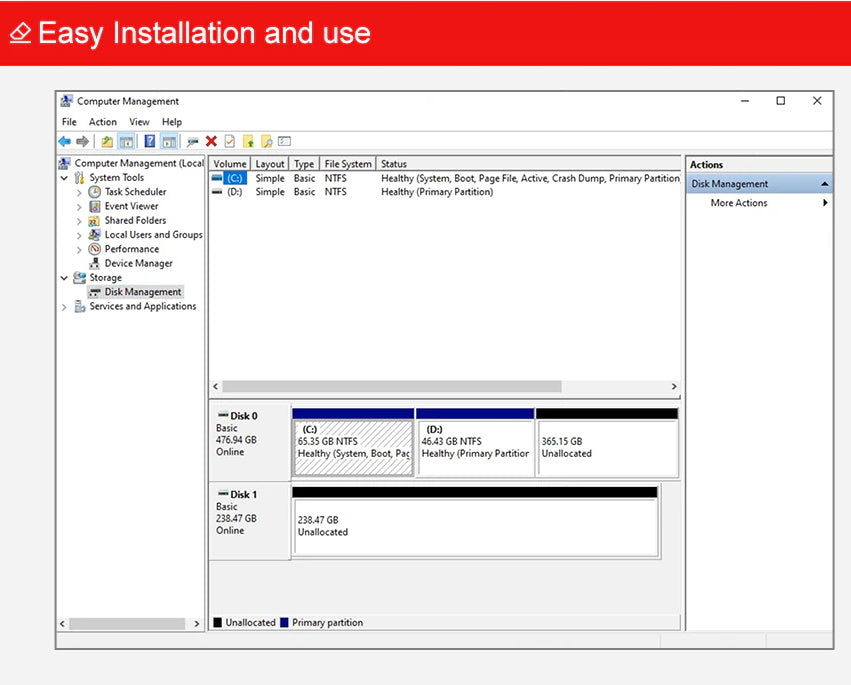Collapse the Storage tree node
Screen dimensions: 851x685
(x=65, y=278)
